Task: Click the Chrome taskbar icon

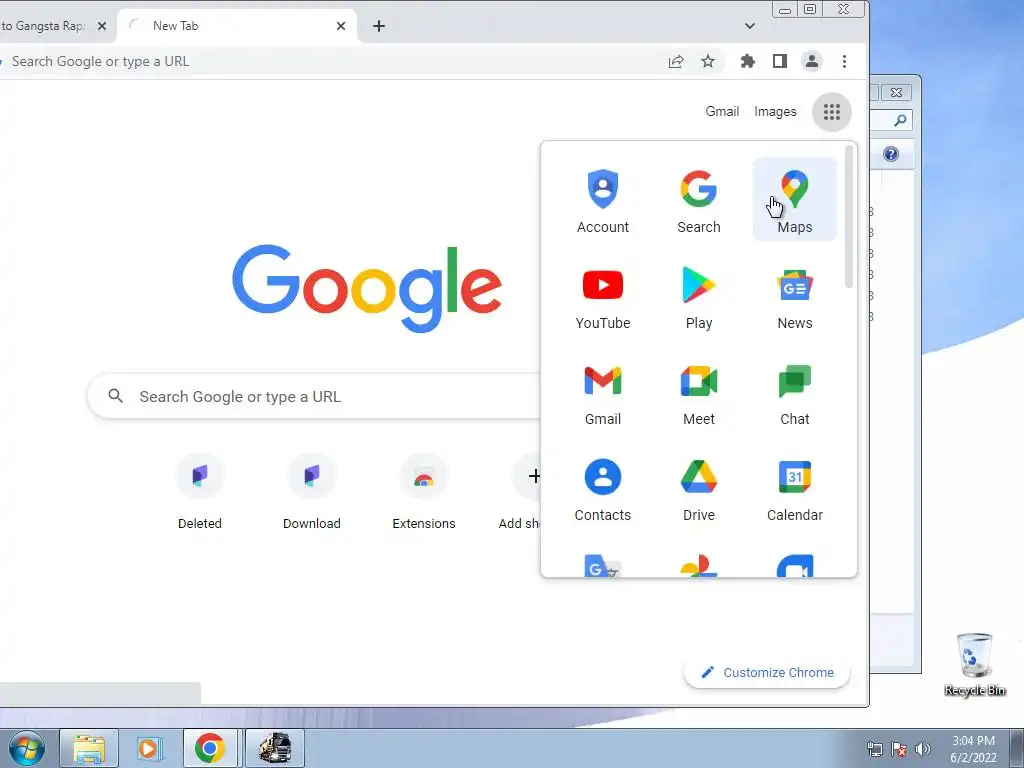Action: click(210, 748)
